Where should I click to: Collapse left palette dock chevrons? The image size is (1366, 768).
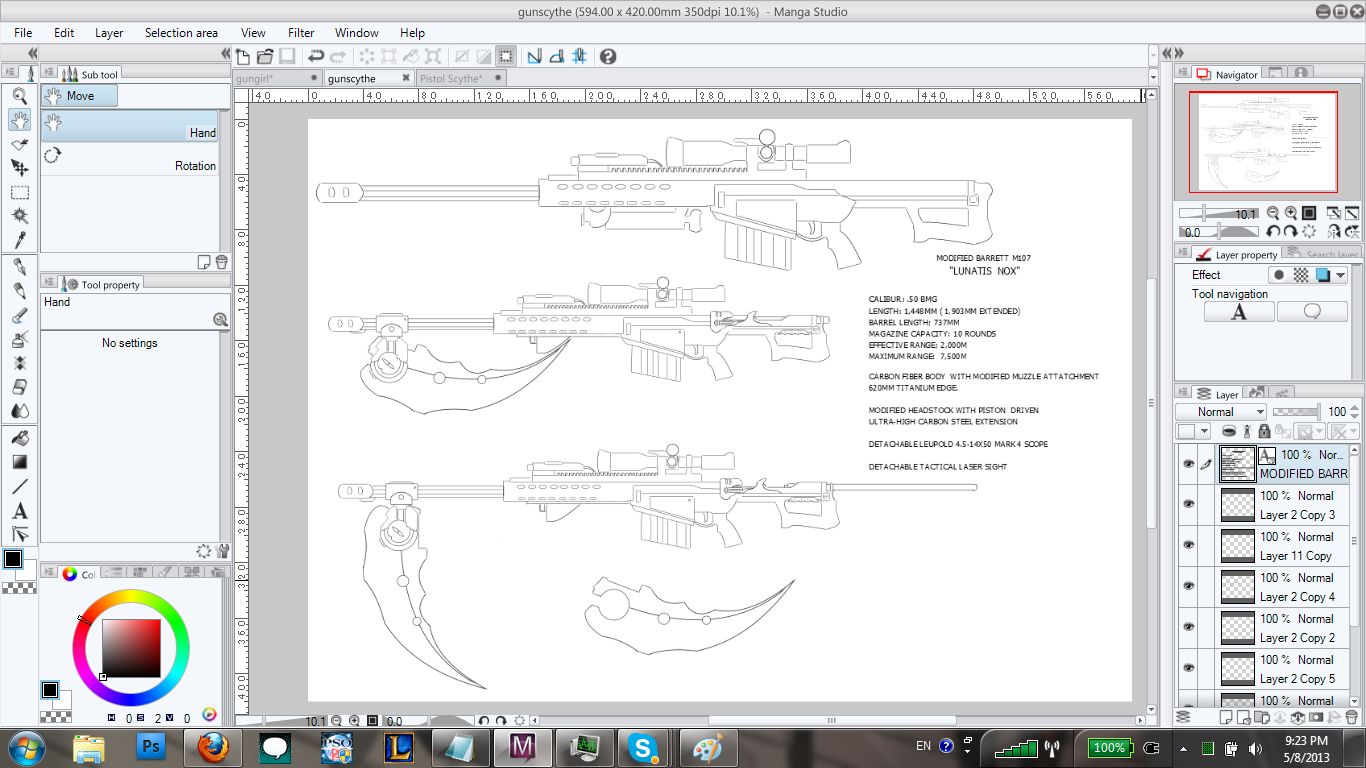coord(33,53)
